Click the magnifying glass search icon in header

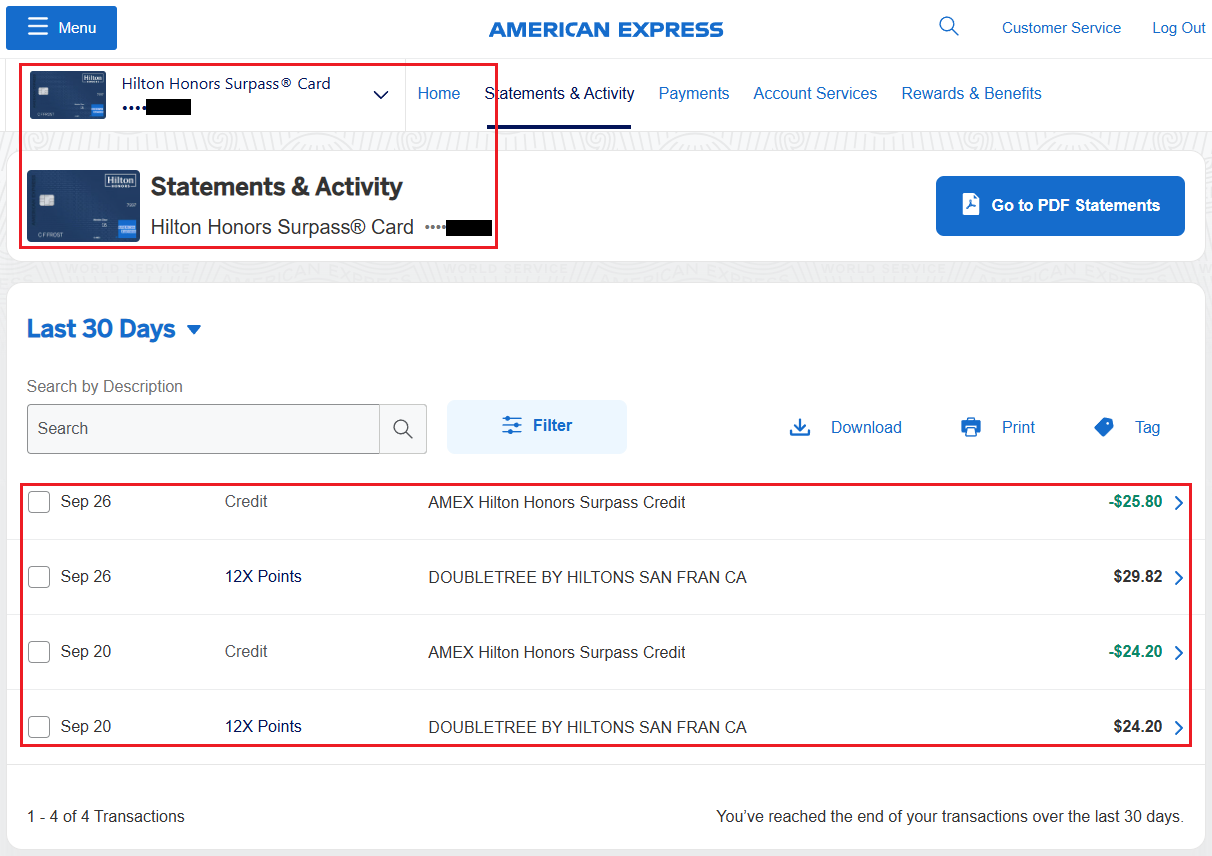(x=948, y=27)
